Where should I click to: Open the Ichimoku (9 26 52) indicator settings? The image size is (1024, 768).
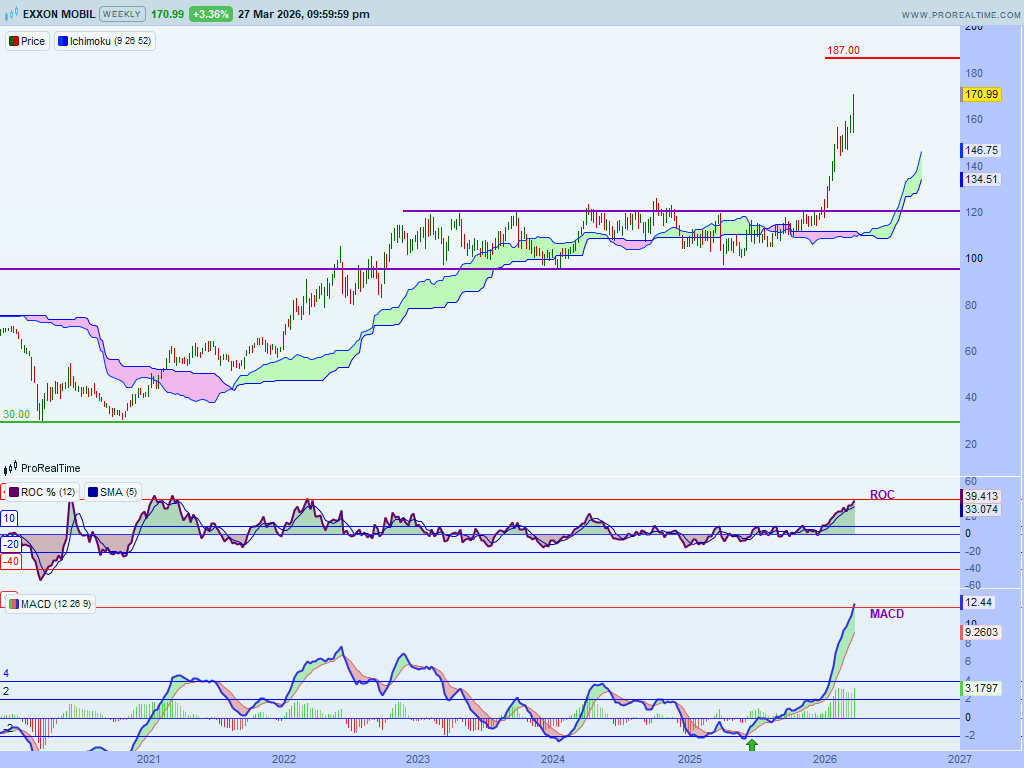coord(110,42)
